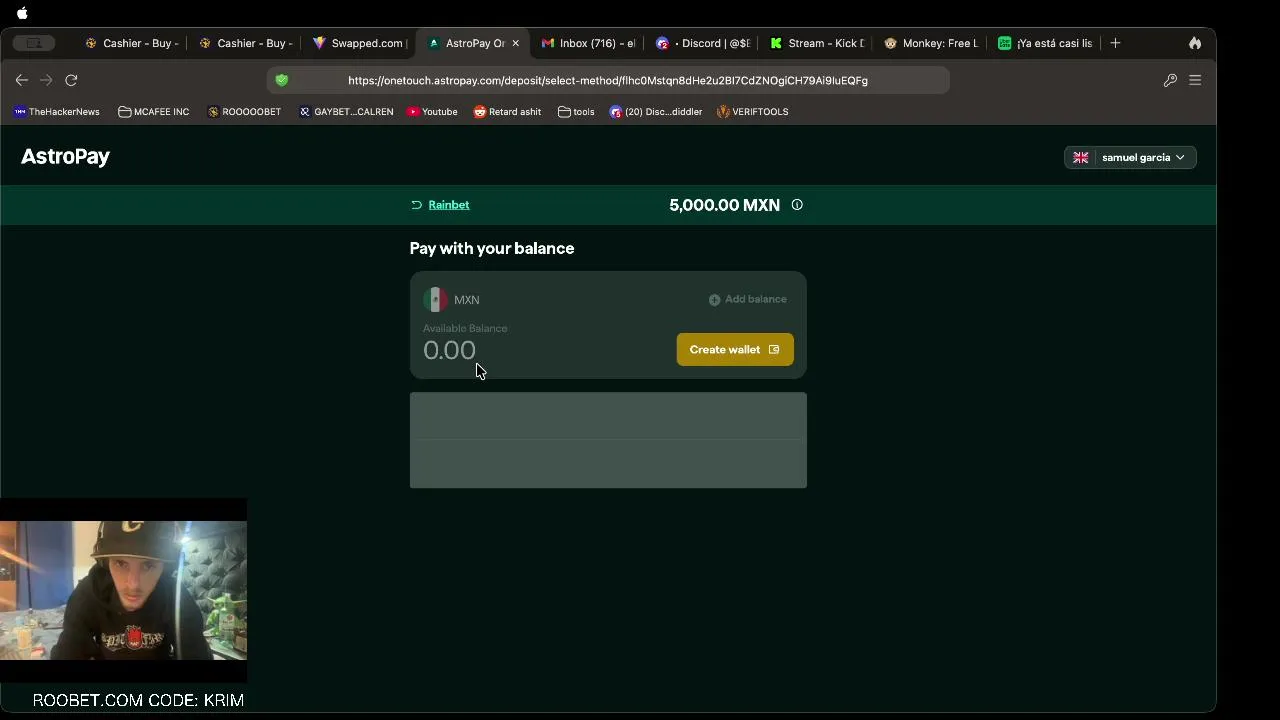This screenshot has width=1280, height=720.
Task: Click the webcam overlay thumbnail
Action: (x=123, y=590)
